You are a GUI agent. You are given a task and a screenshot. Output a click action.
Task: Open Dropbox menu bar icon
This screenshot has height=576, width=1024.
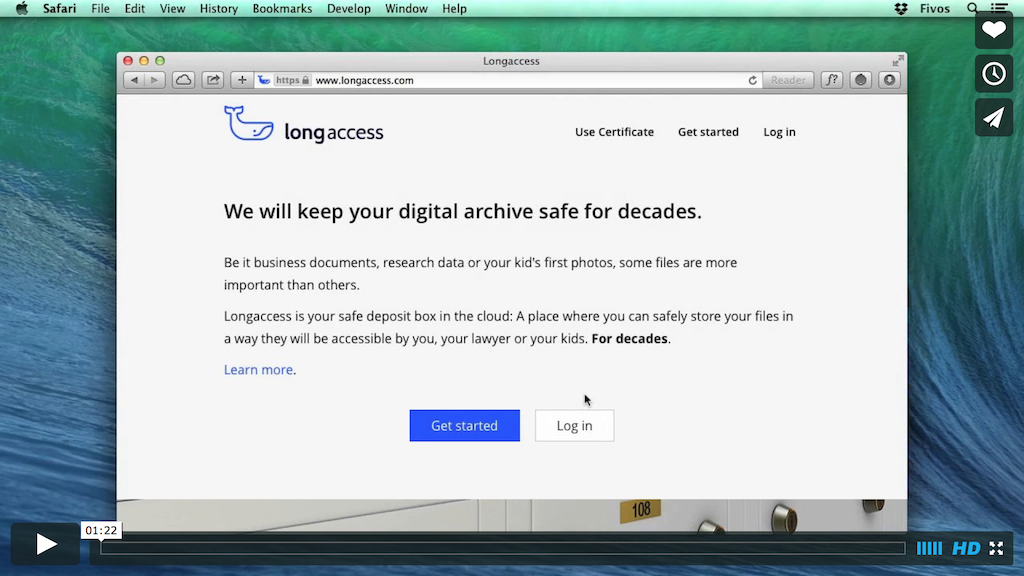click(x=901, y=8)
